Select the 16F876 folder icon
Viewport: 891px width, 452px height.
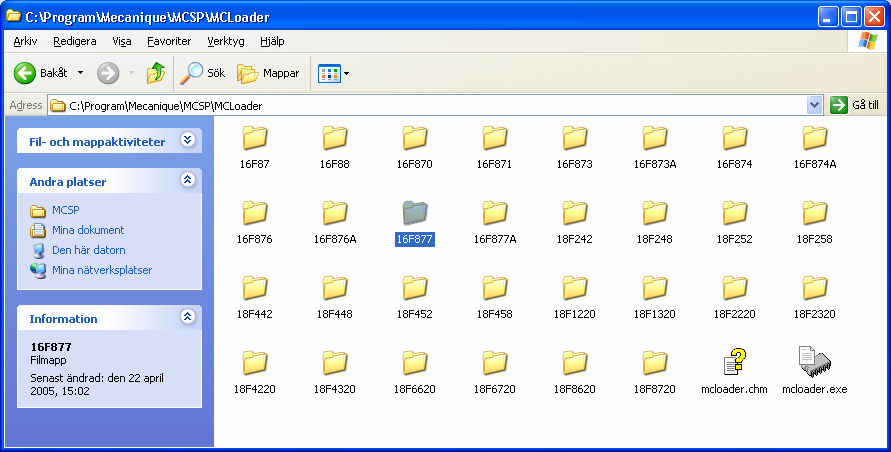click(255, 213)
